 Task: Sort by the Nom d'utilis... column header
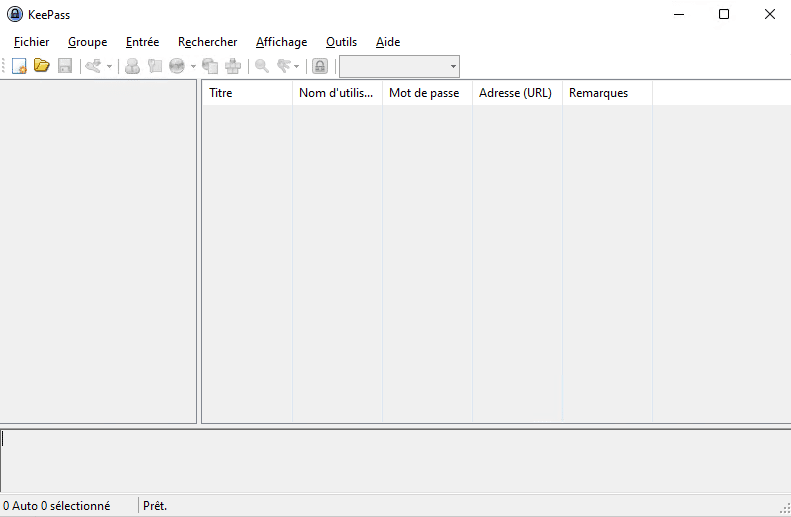click(337, 93)
